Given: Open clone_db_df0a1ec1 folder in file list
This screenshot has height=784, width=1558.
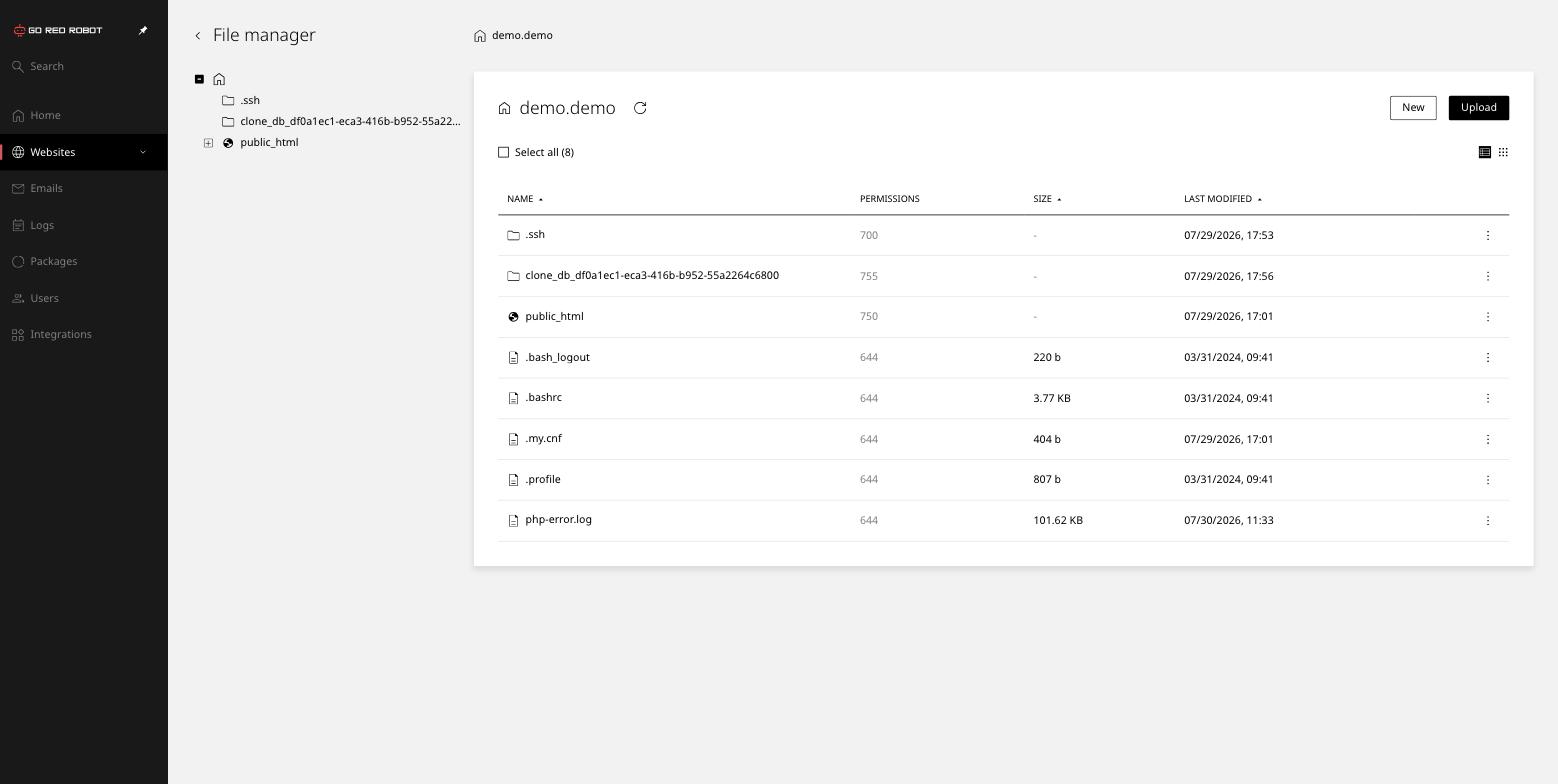Looking at the screenshot, I should [652, 276].
